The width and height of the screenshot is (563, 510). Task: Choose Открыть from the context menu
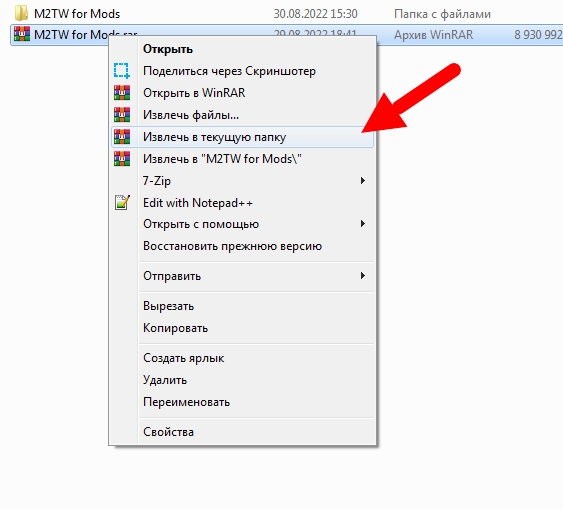coord(168,49)
